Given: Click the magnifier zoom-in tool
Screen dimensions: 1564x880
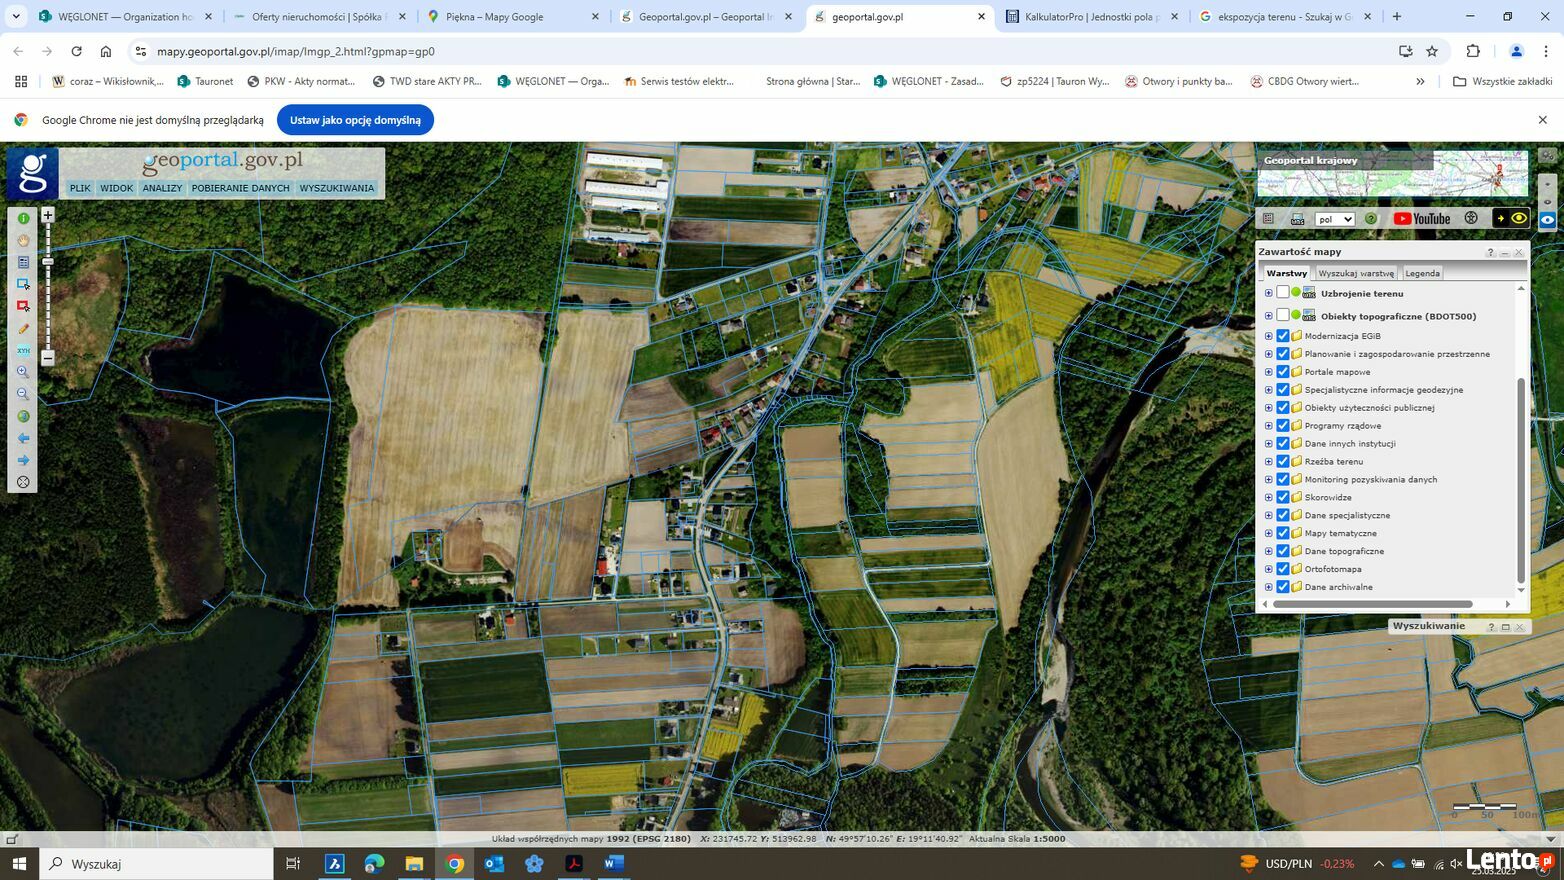Looking at the screenshot, I should 23,372.
